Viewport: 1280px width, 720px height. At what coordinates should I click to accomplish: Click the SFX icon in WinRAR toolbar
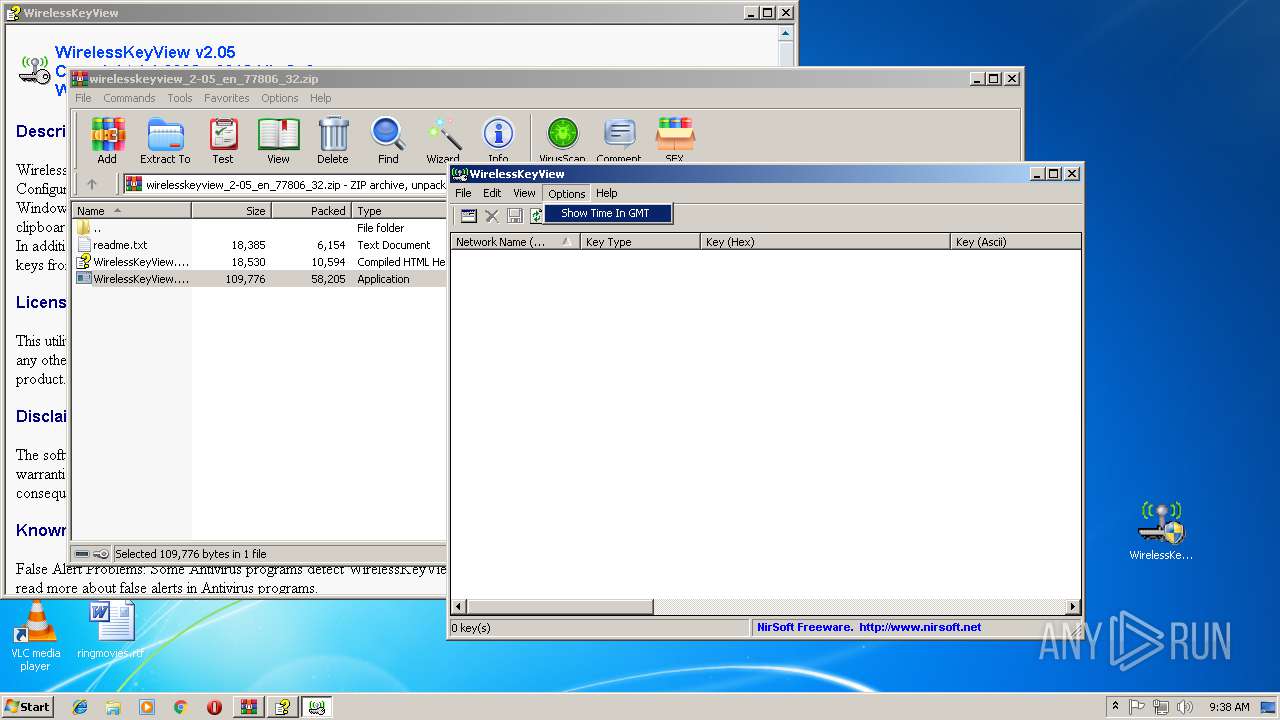pyautogui.click(x=675, y=140)
